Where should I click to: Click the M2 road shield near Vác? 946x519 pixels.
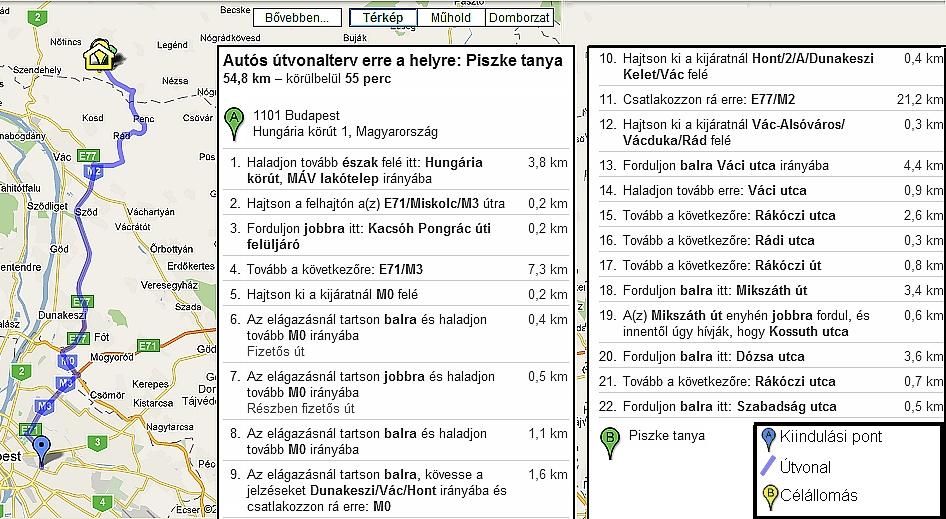94,171
